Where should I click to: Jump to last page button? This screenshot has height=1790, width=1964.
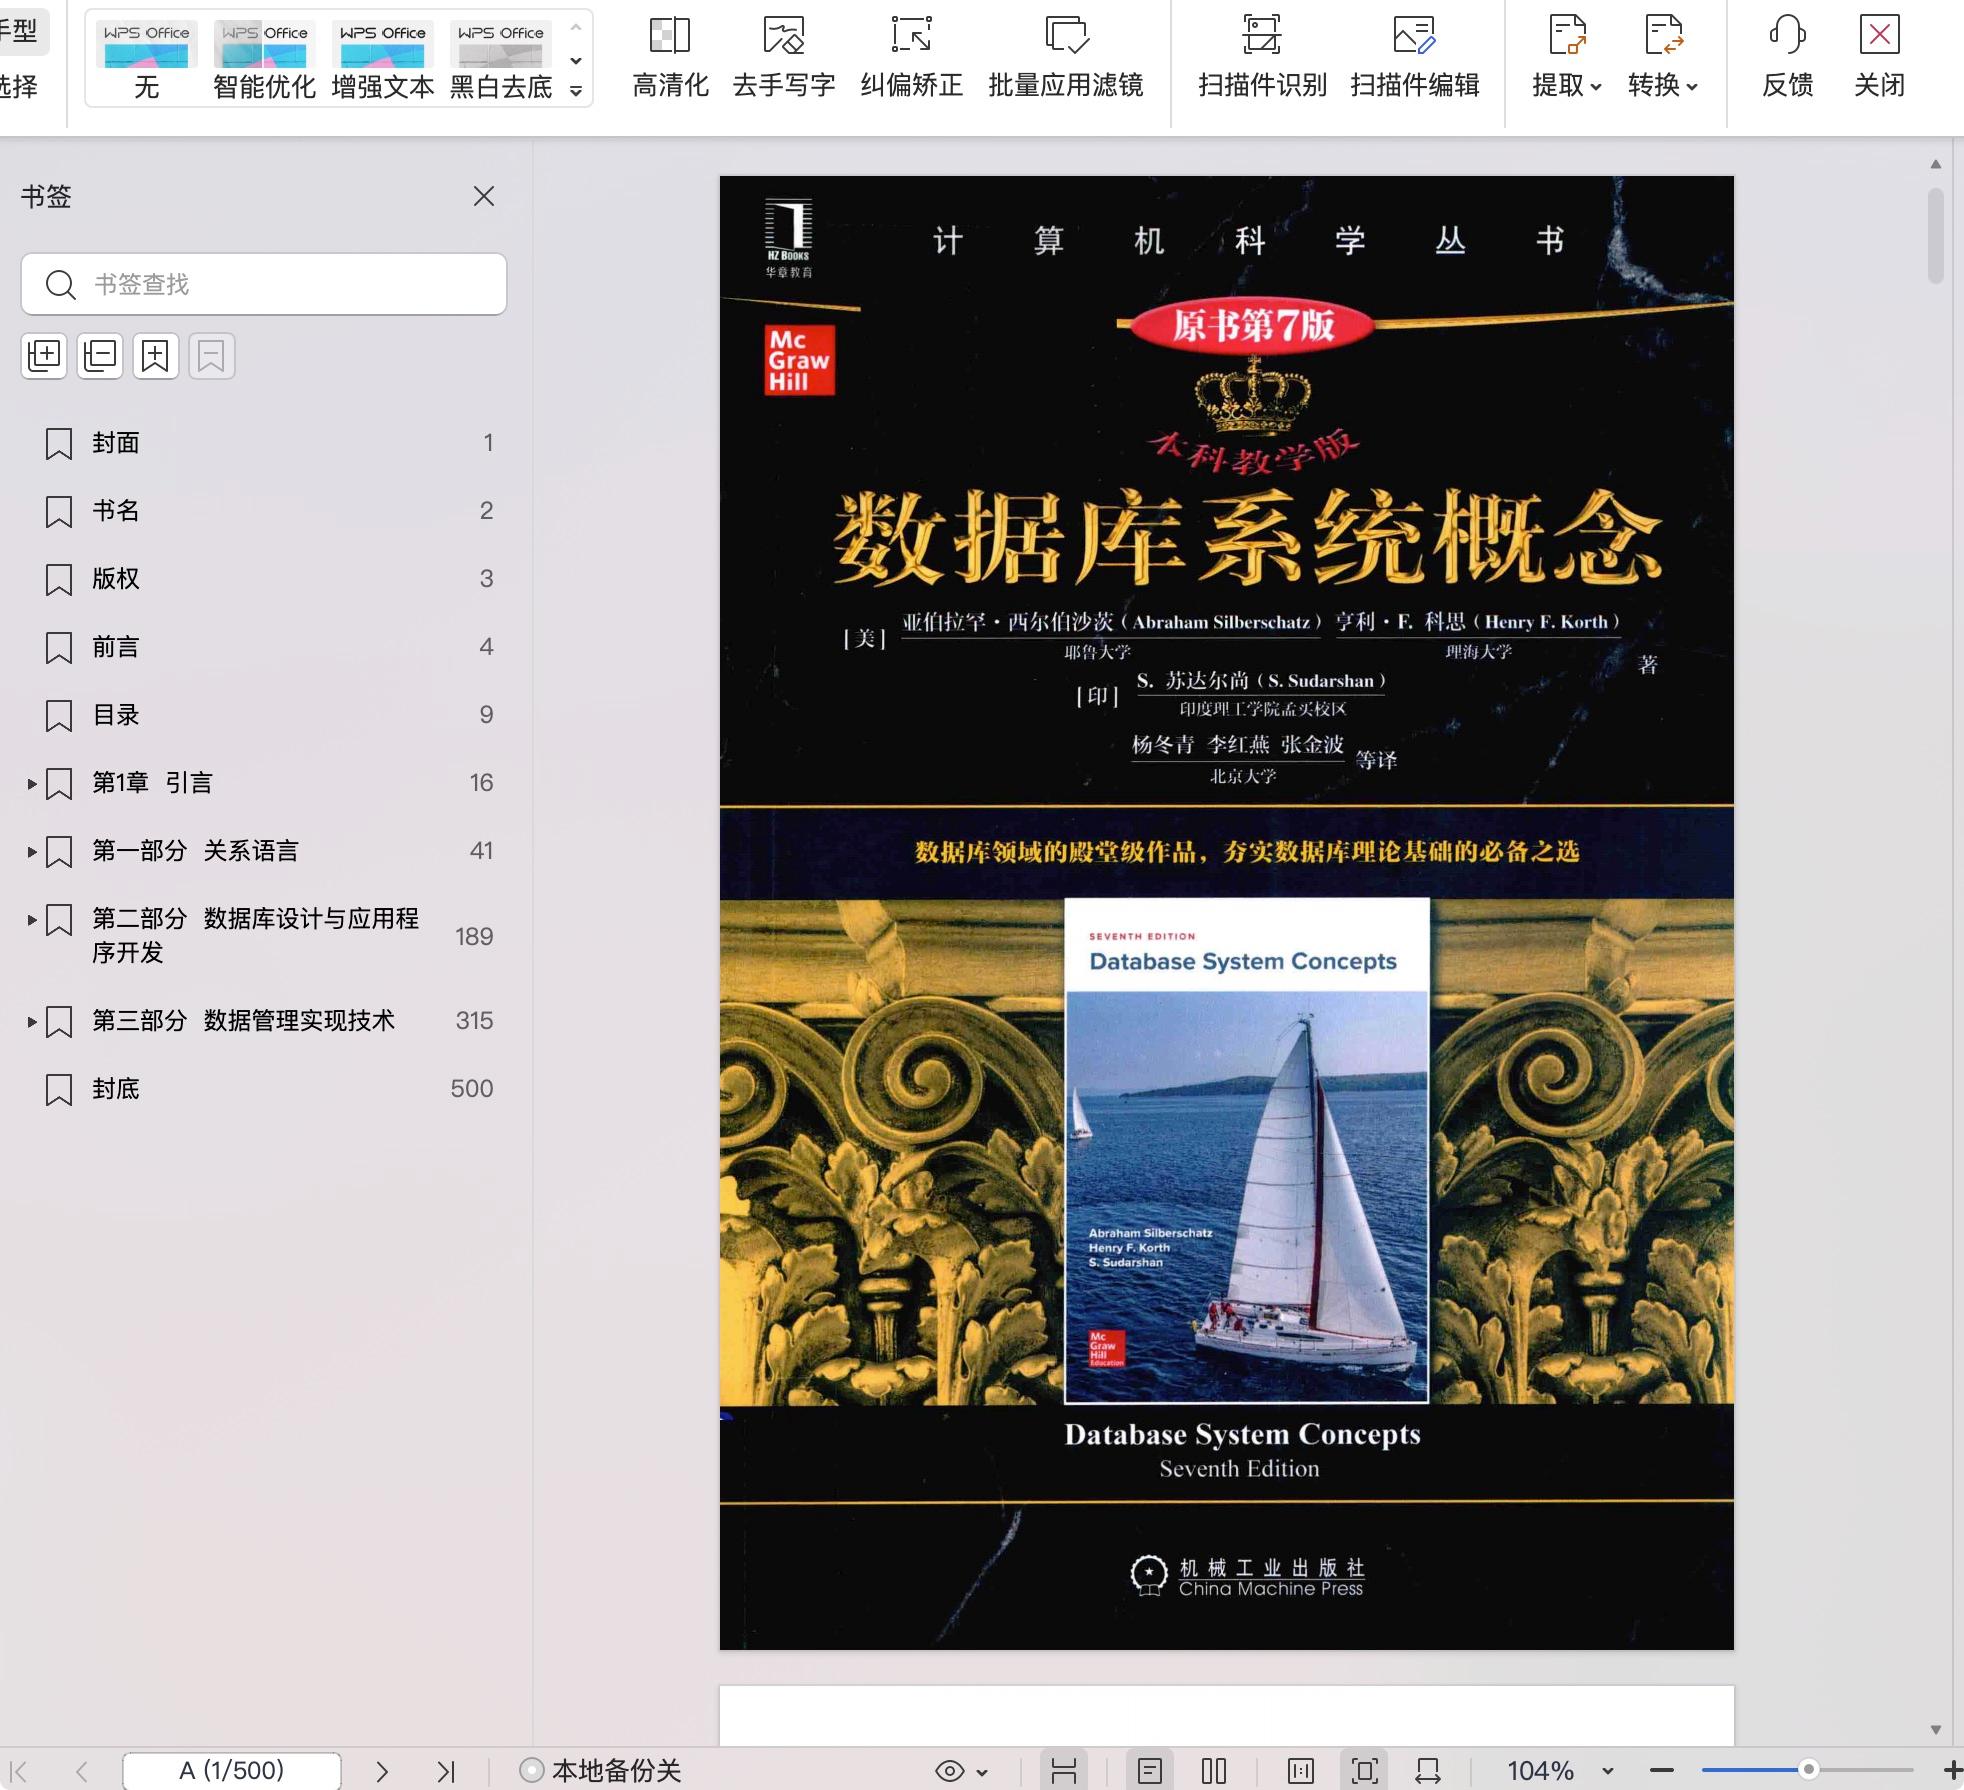click(446, 1771)
